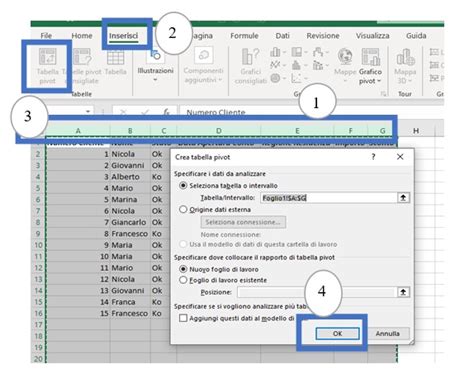Close the Crea tabella pivot dialog
This screenshot has width=474, height=383.
[x=400, y=157]
